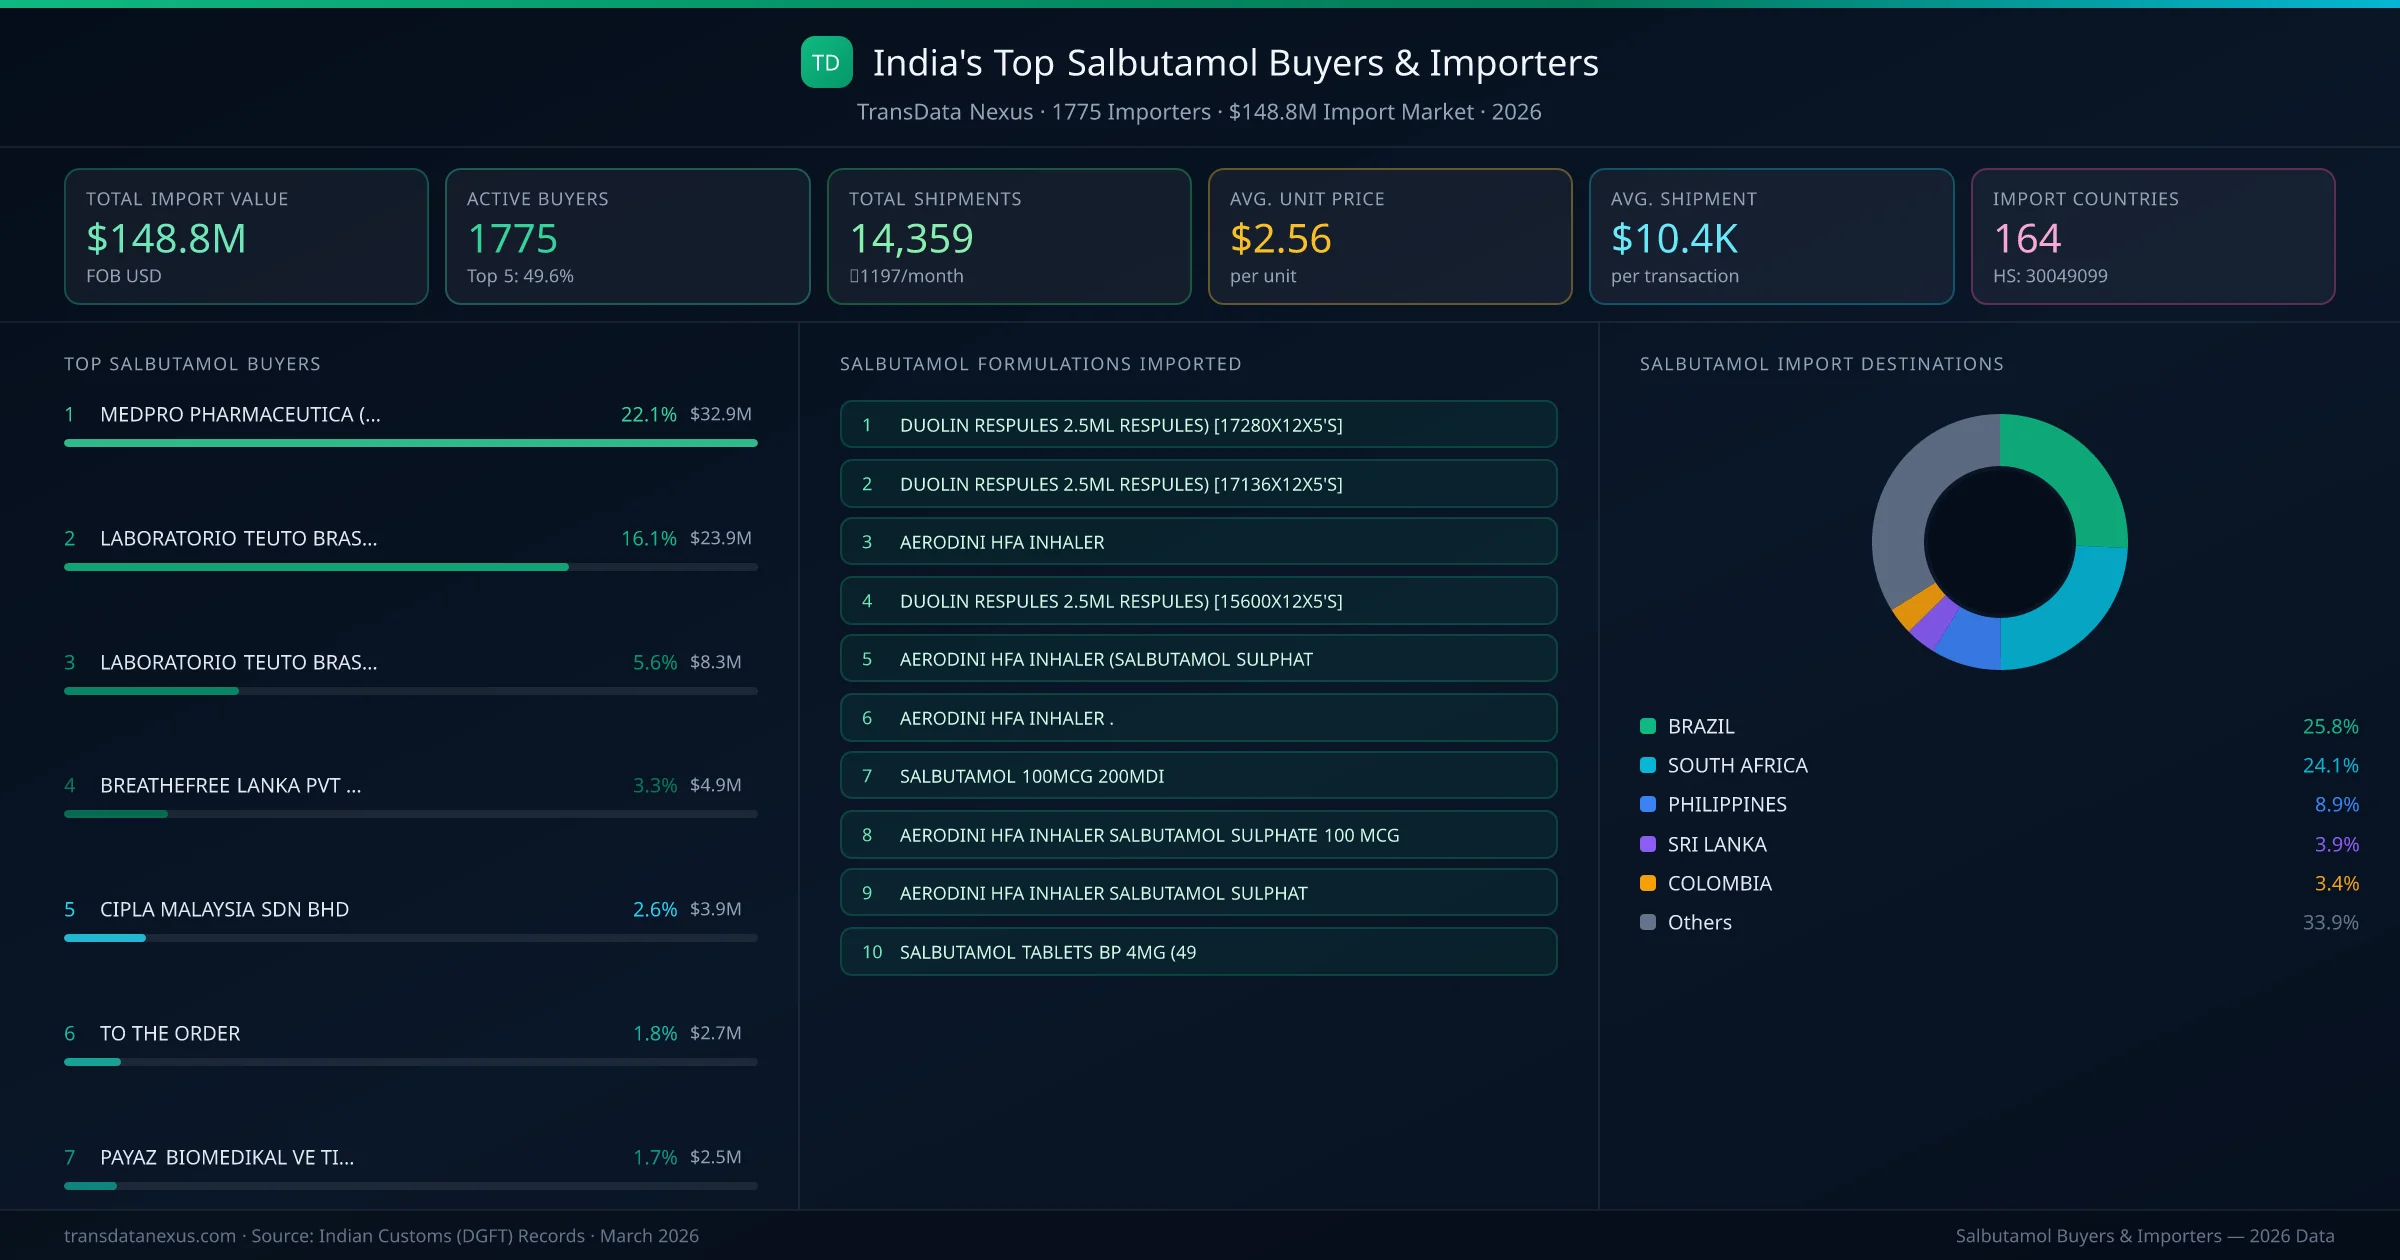The width and height of the screenshot is (2400, 1260).
Task: Select DUOLIN RESPULES 2.5ML formulation item
Action: (x=1198, y=424)
